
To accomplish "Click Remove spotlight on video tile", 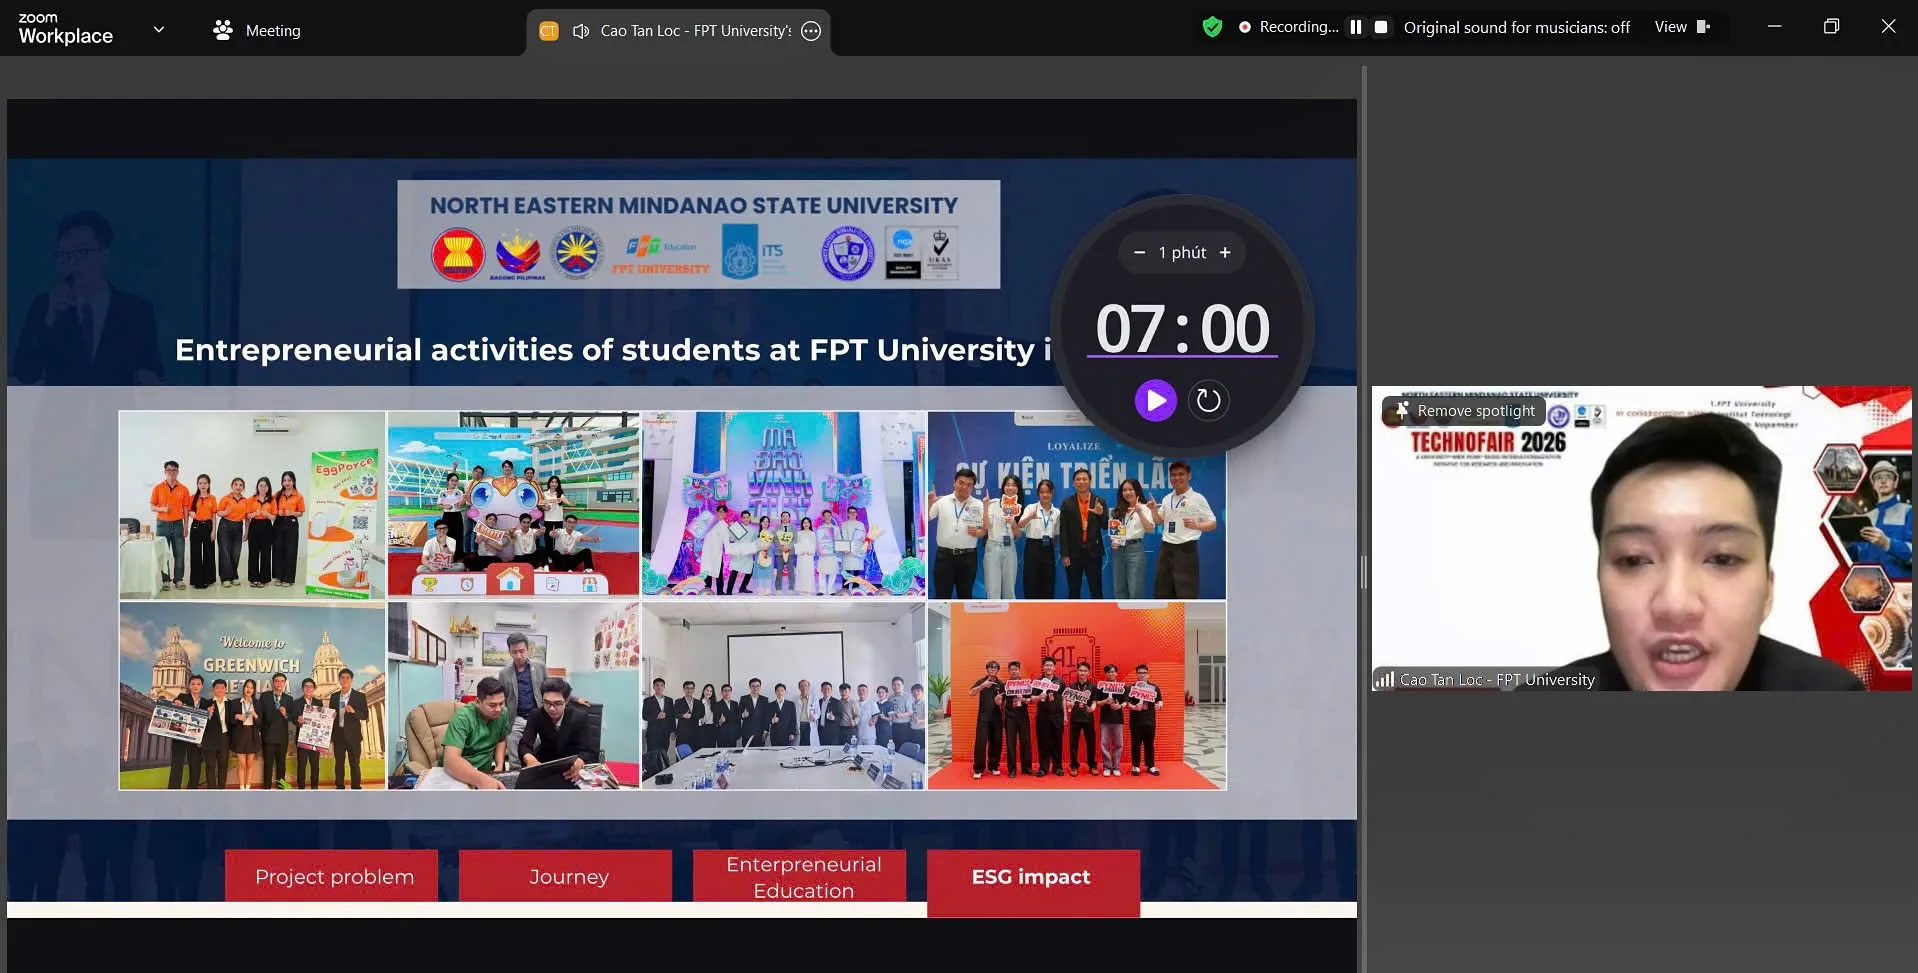I will 1464,411.
